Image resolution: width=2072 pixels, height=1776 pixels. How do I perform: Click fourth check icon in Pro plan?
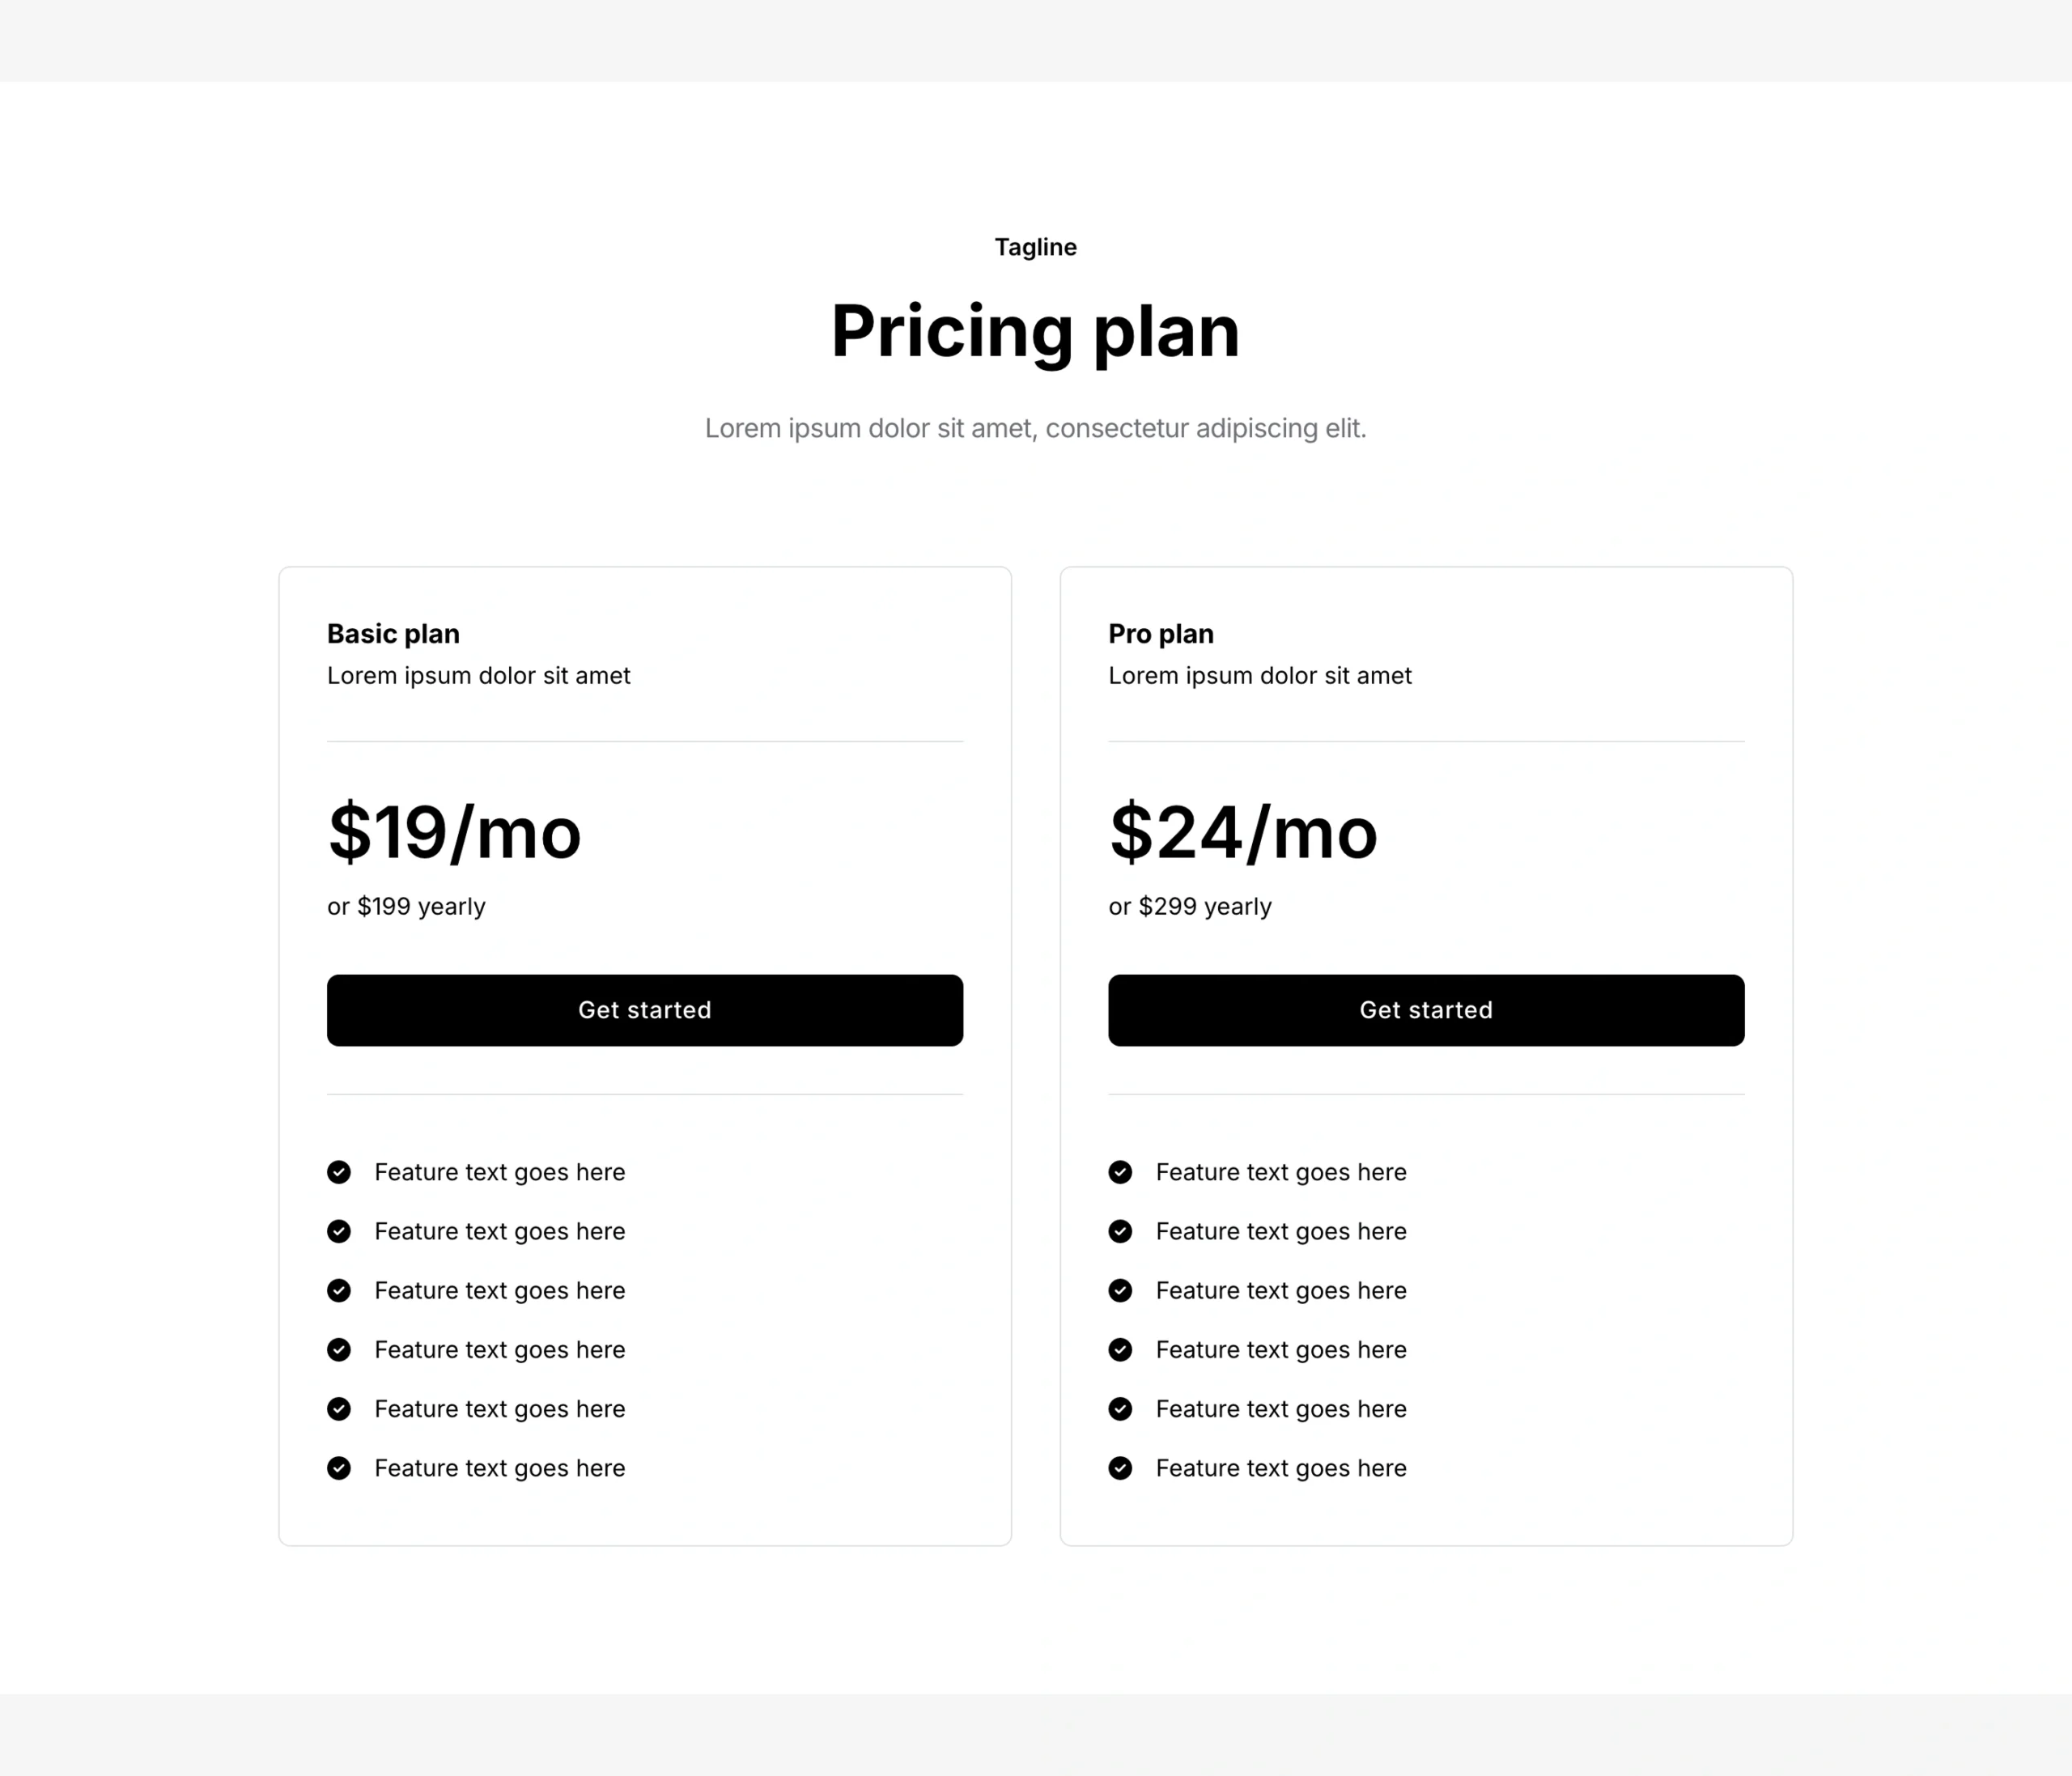(1120, 1350)
